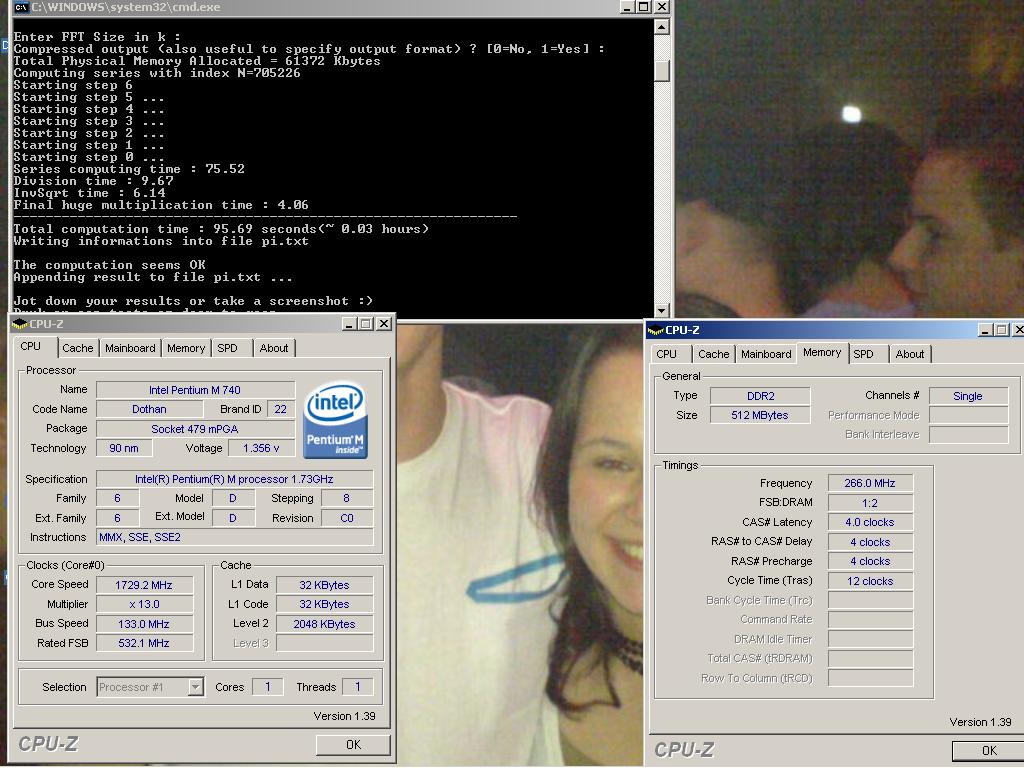This screenshot has width=1024, height=768.
Task: Click the right CPU-Z window title icon
Action: click(655, 330)
